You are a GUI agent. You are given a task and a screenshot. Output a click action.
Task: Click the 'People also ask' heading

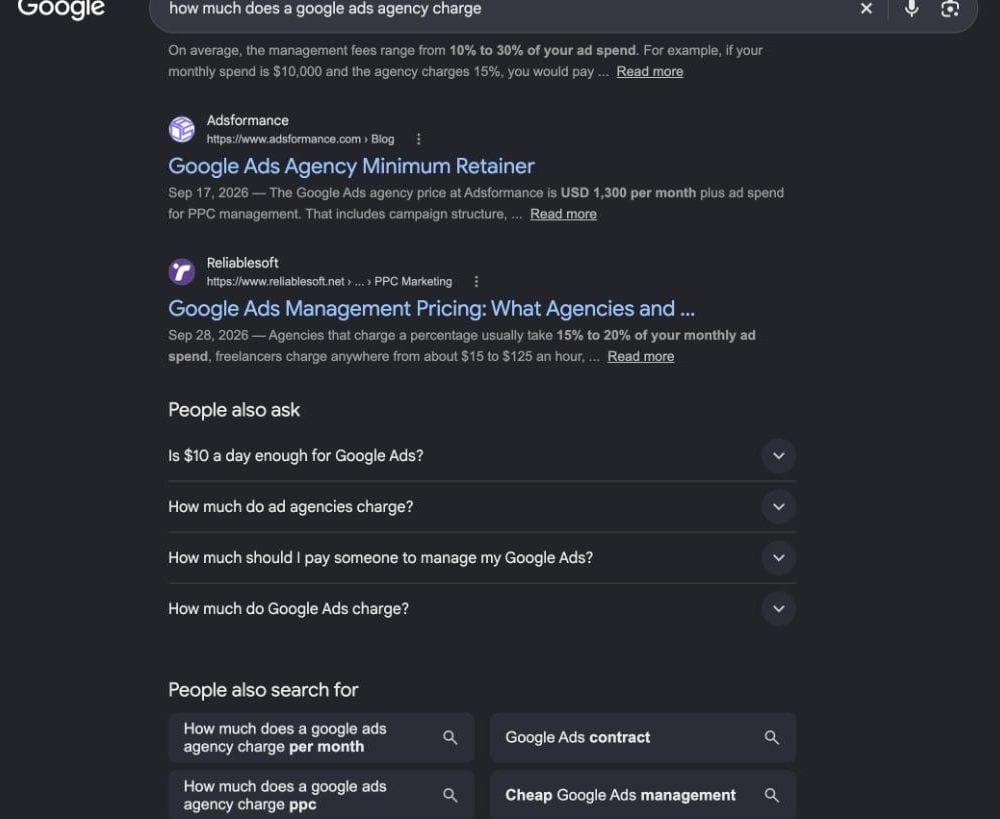[x=234, y=410]
